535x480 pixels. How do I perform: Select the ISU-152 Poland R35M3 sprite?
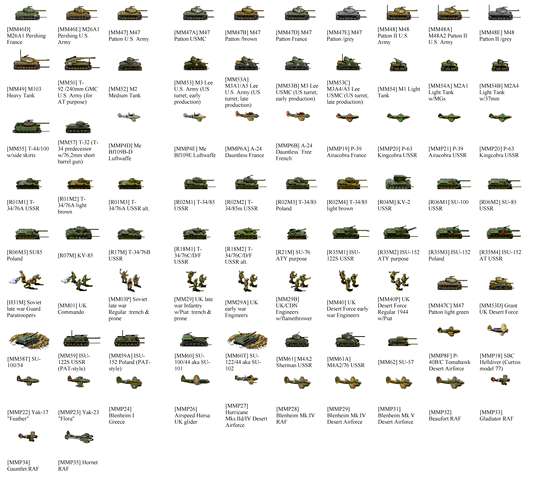(453, 233)
